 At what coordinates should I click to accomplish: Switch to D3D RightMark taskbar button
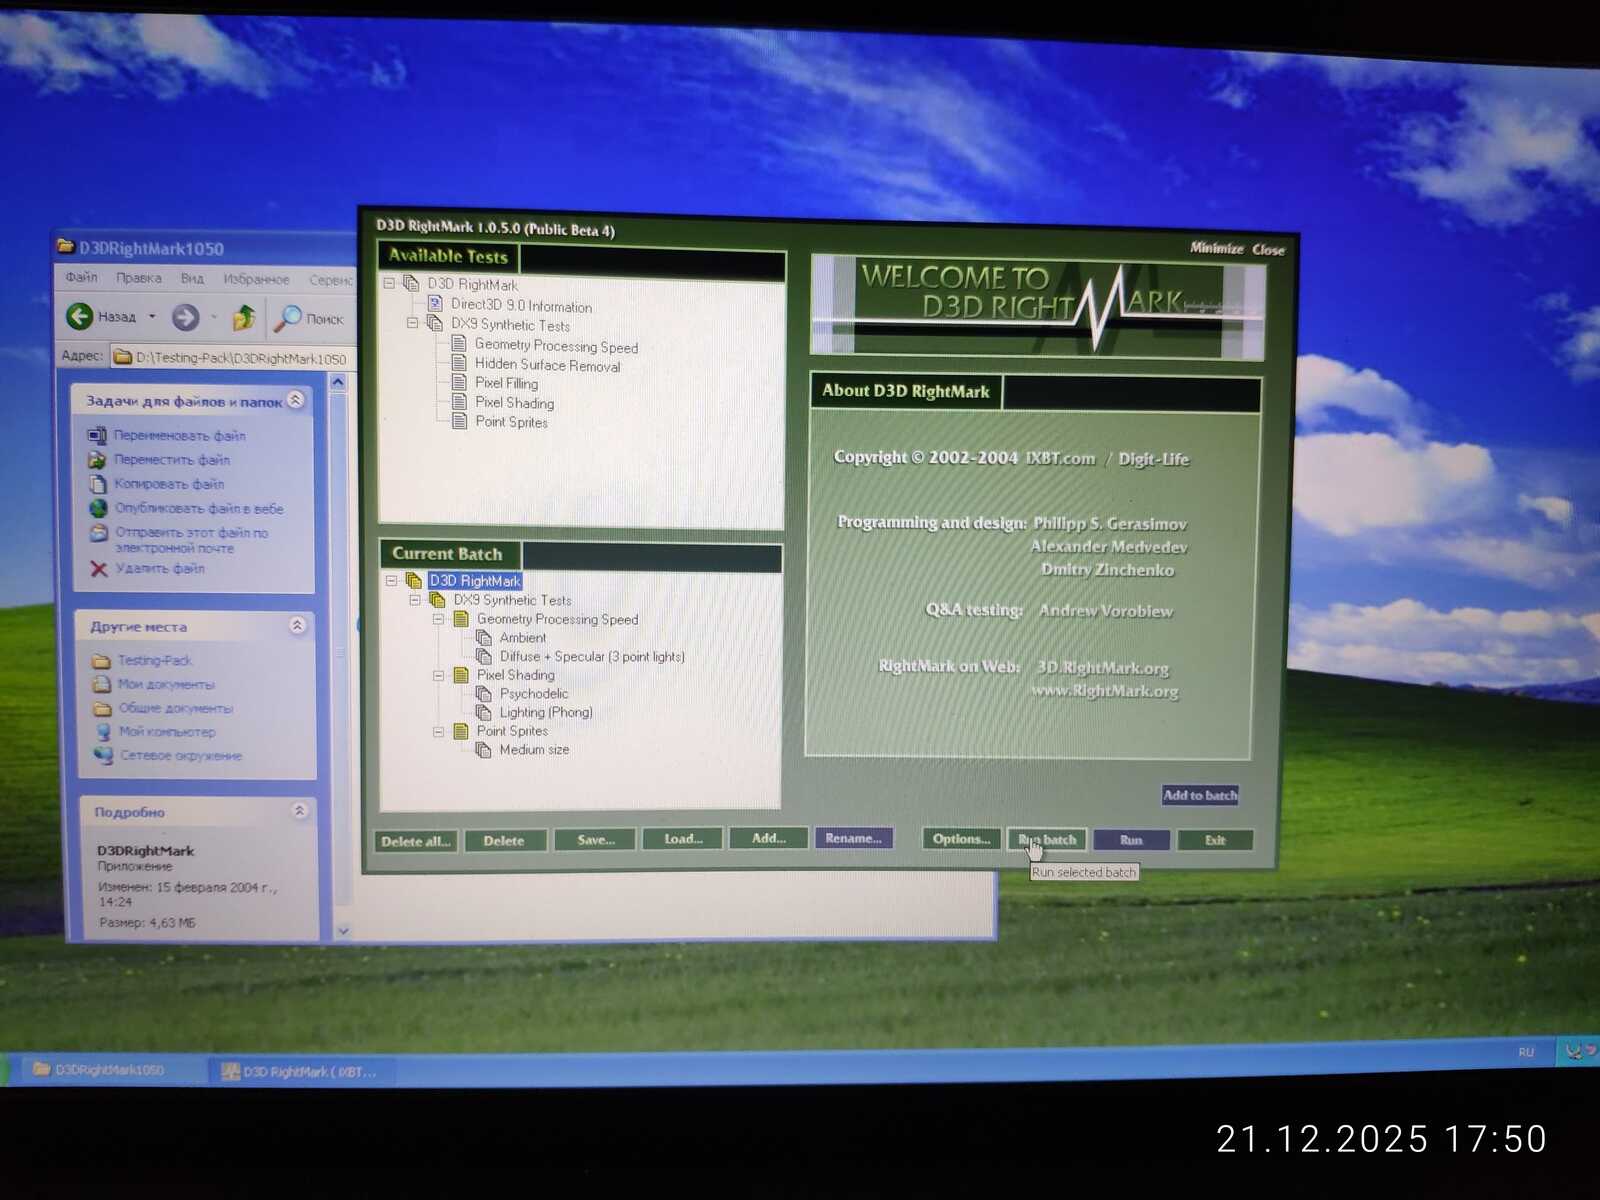pos(300,1072)
